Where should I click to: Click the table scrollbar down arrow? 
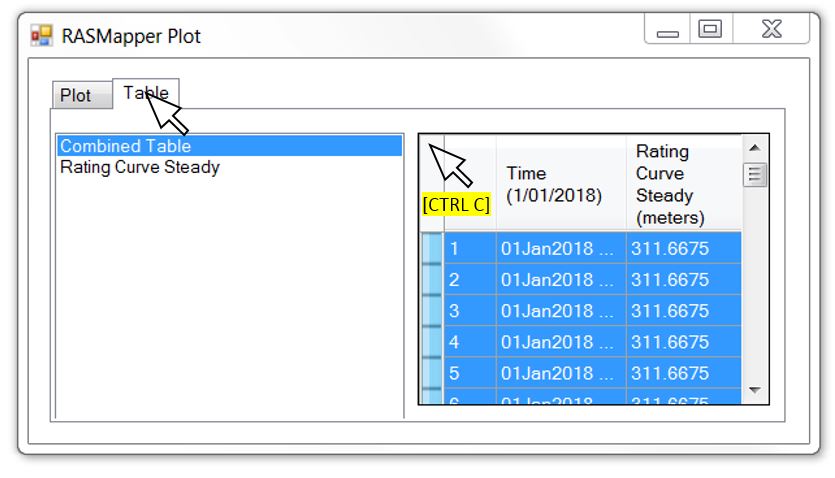point(755,390)
